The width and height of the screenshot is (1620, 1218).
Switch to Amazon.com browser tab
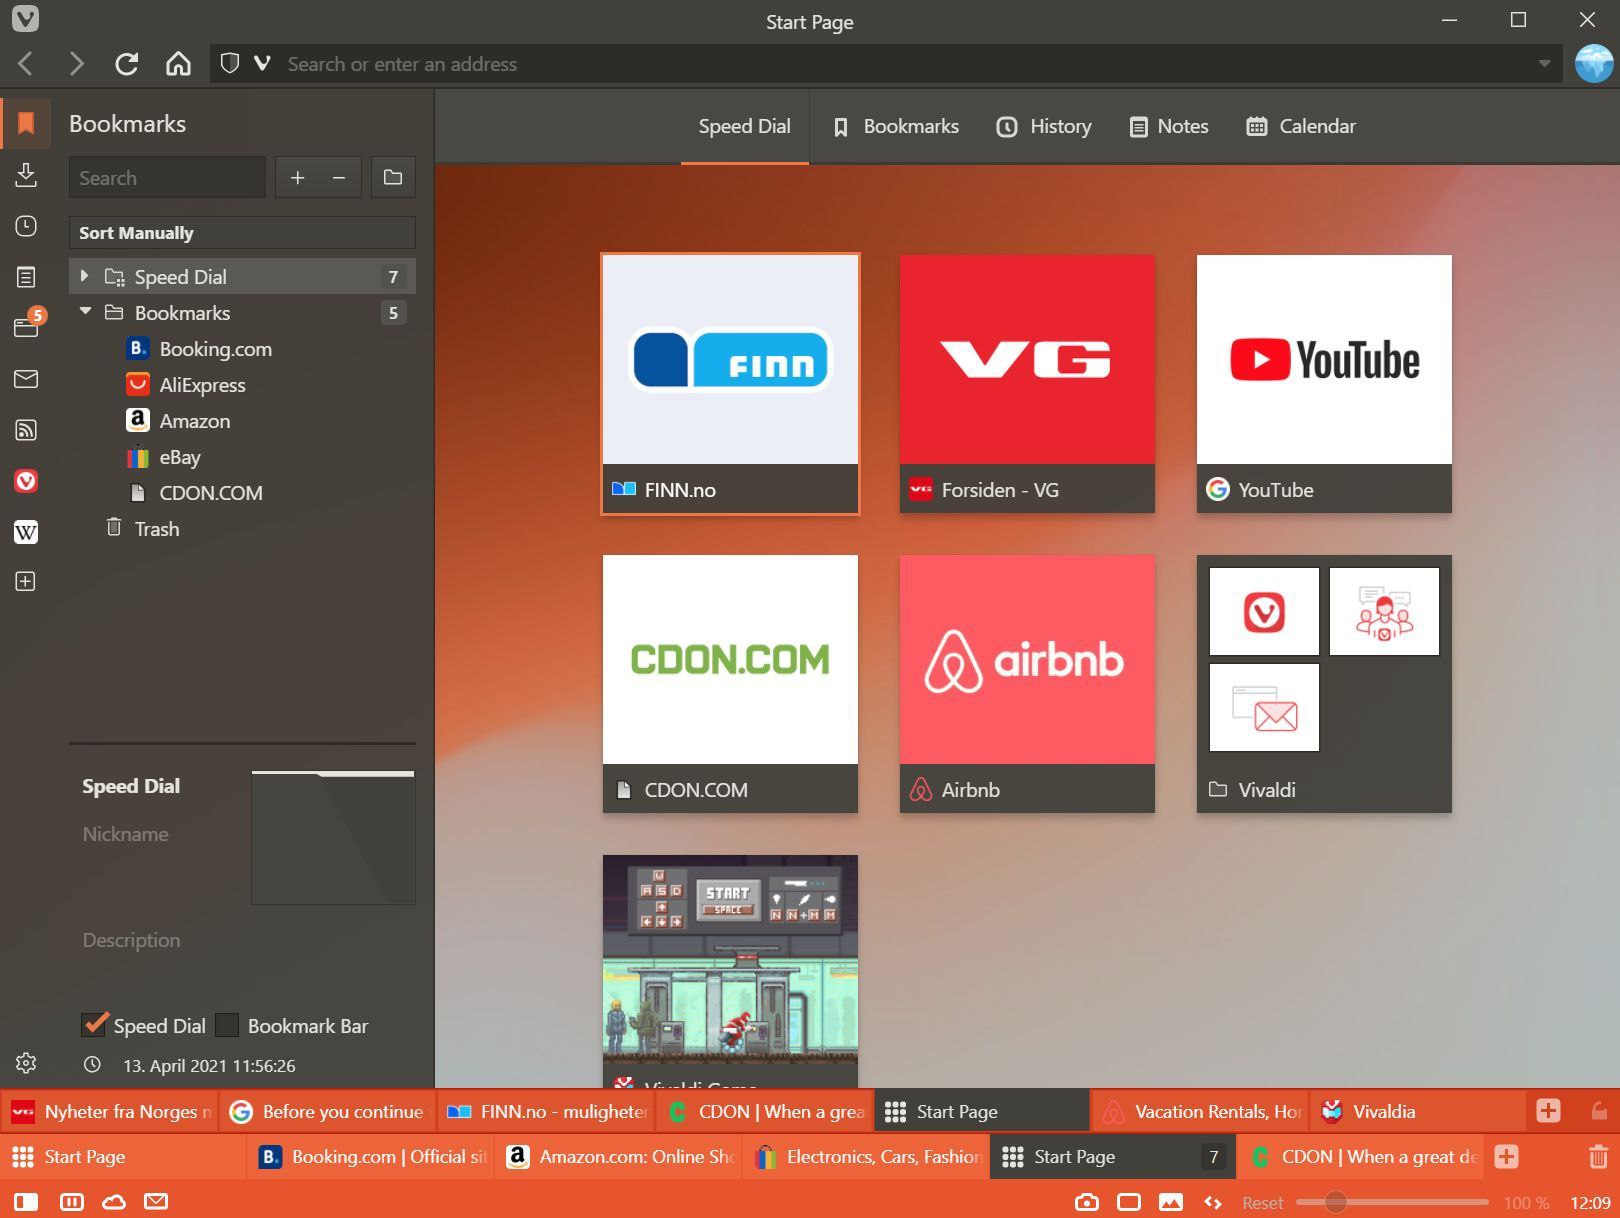(618, 1157)
